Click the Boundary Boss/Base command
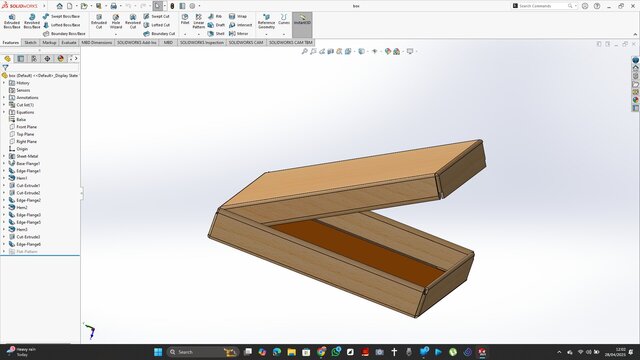The height and width of the screenshot is (360, 640). point(64,33)
